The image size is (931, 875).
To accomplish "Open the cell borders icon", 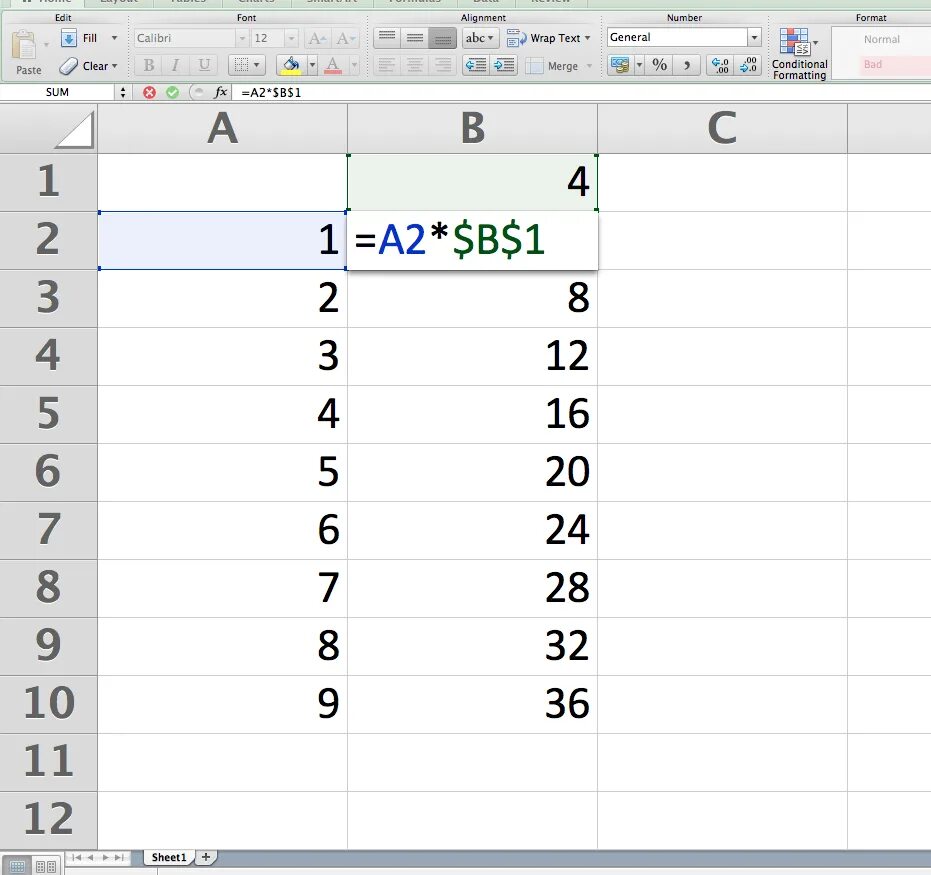I will [241, 64].
